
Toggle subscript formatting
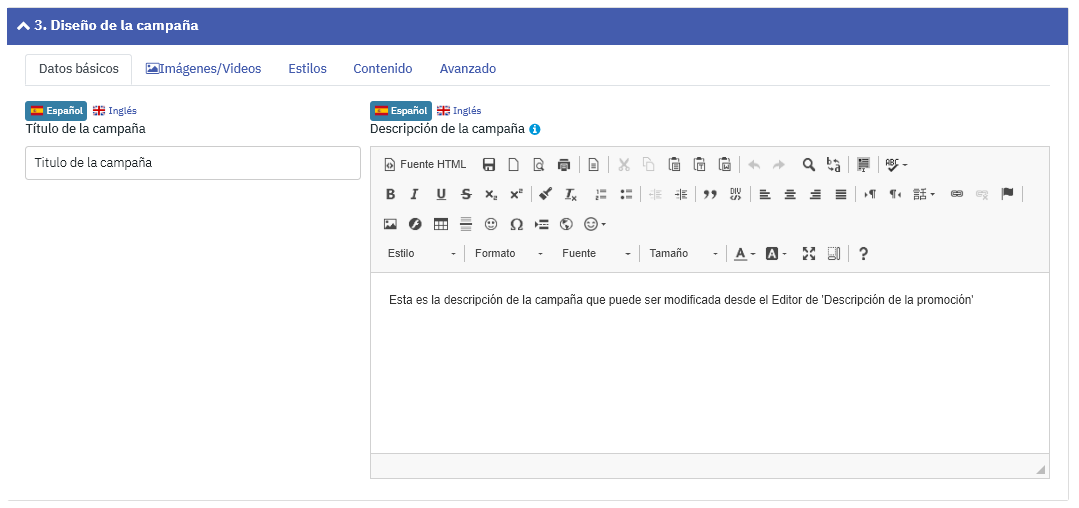[x=491, y=194]
